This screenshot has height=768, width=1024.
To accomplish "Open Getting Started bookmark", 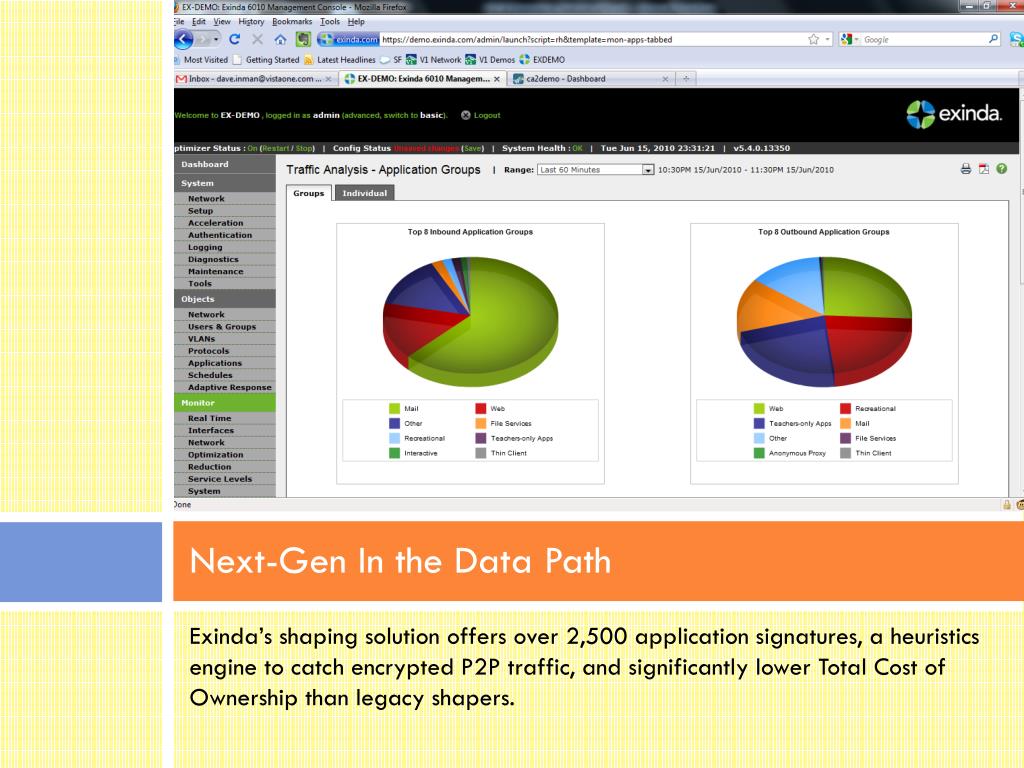I will (266, 59).
